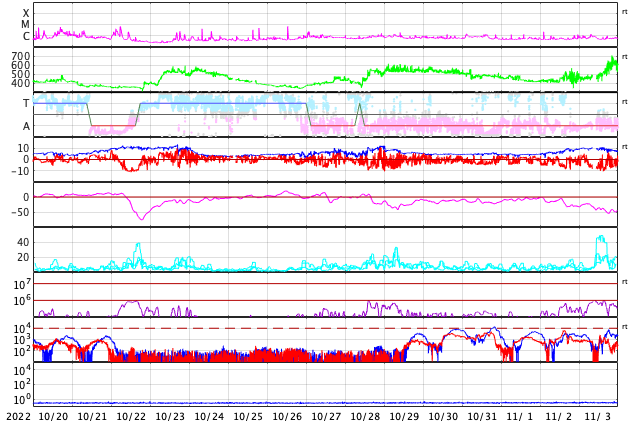Click the 2022 year label
This screenshot has width=634, height=424.
18,416
